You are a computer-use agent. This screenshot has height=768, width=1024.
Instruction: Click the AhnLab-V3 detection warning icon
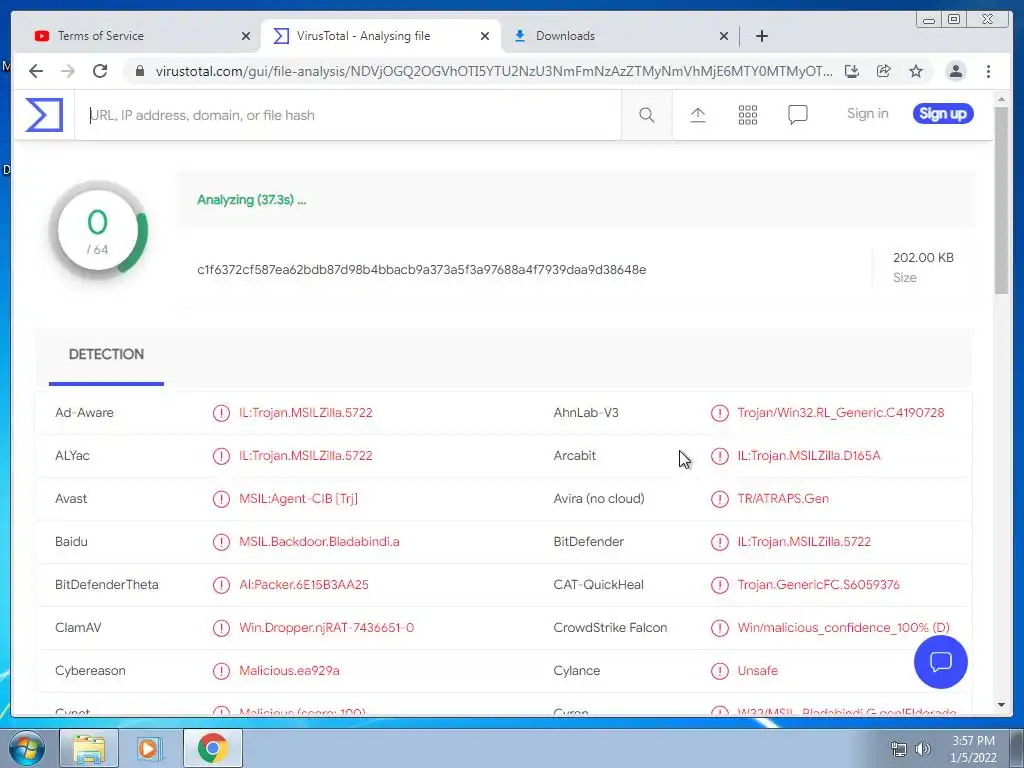720,413
